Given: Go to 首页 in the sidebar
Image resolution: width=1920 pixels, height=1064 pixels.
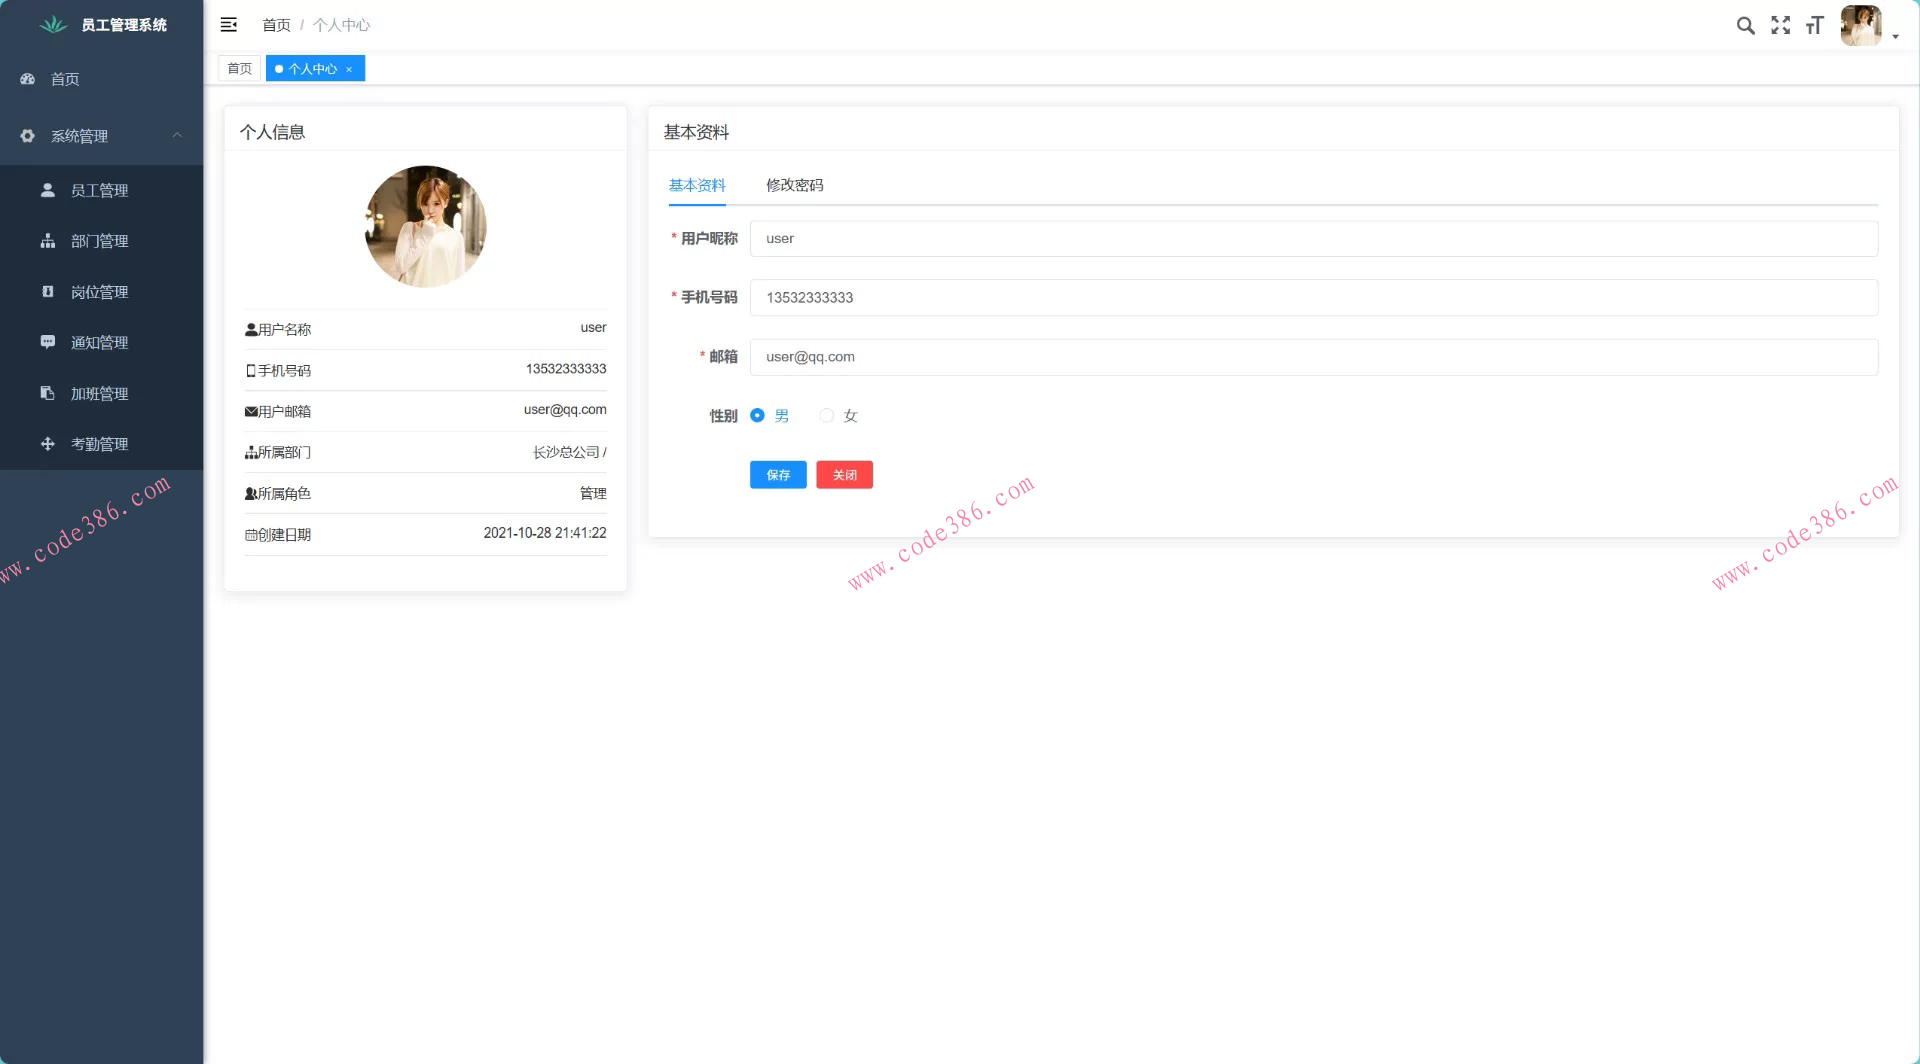Looking at the screenshot, I should coord(101,79).
